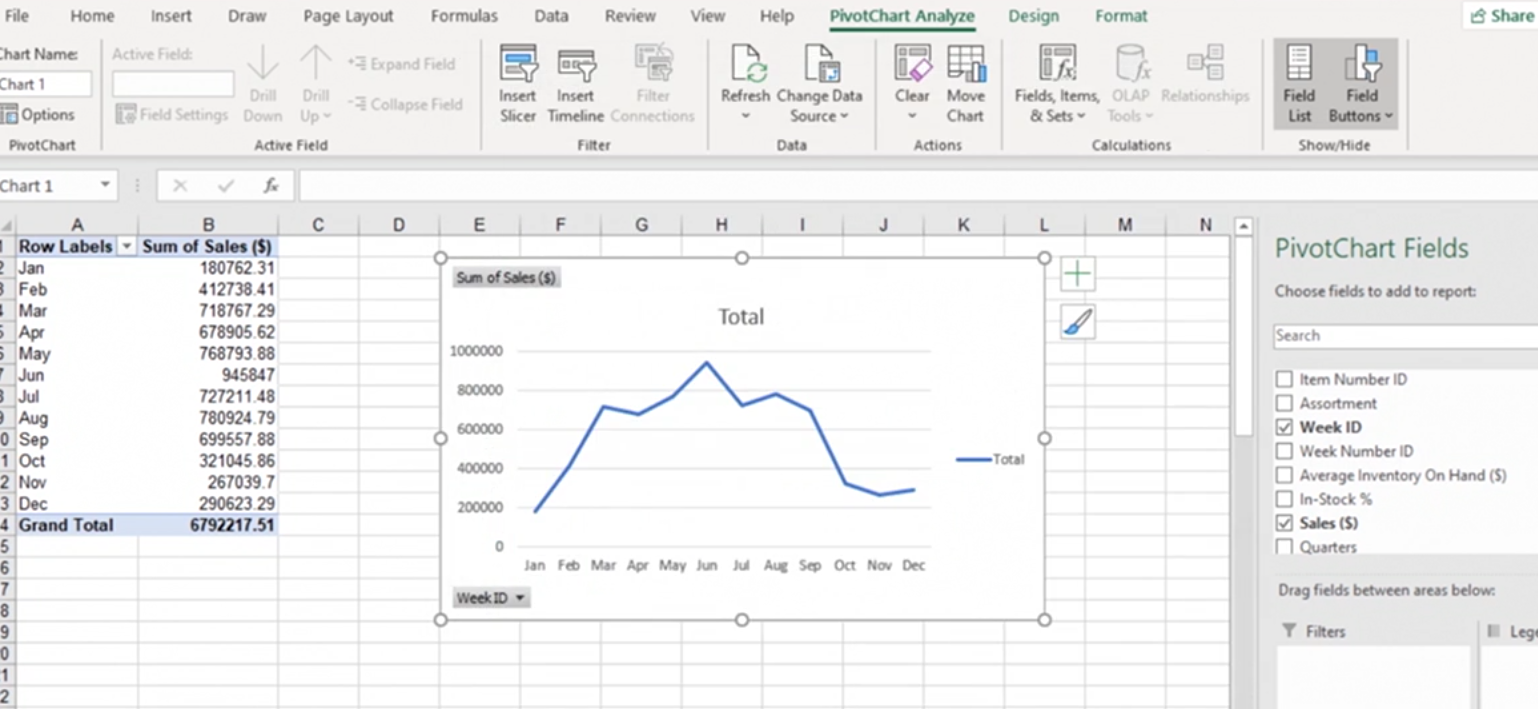The height and width of the screenshot is (709, 1538).
Task: Enable the Assortment field checkbox
Action: pos(1284,404)
